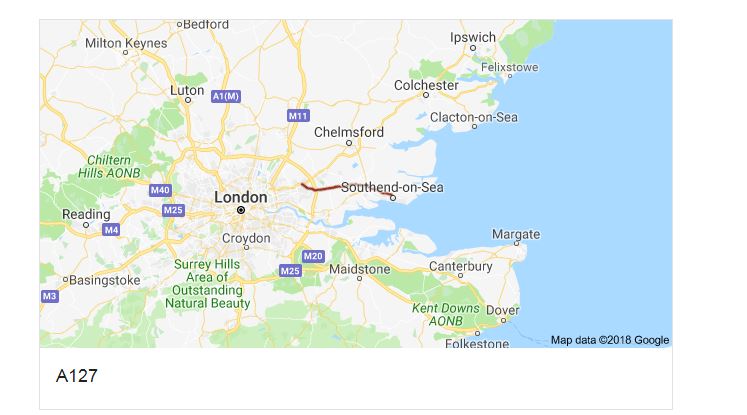747x415 pixels.
Task: Click the Canterbury town label
Action: click(461, 266)
